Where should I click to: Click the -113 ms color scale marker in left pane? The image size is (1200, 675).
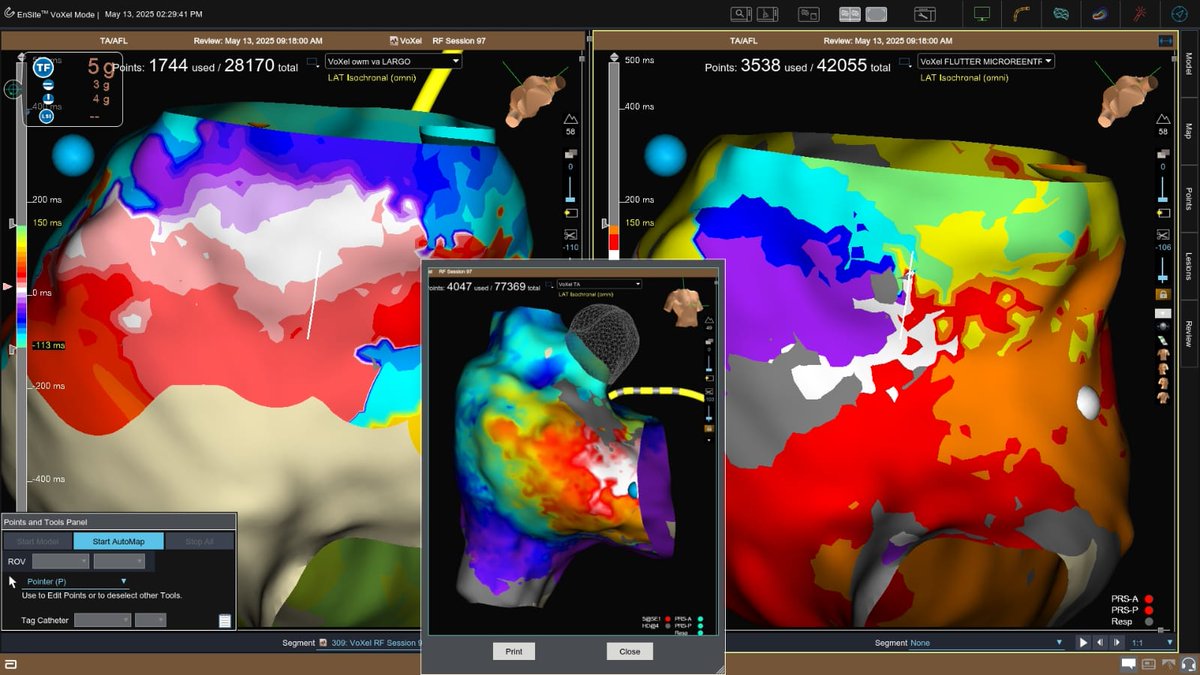point(48,345)
